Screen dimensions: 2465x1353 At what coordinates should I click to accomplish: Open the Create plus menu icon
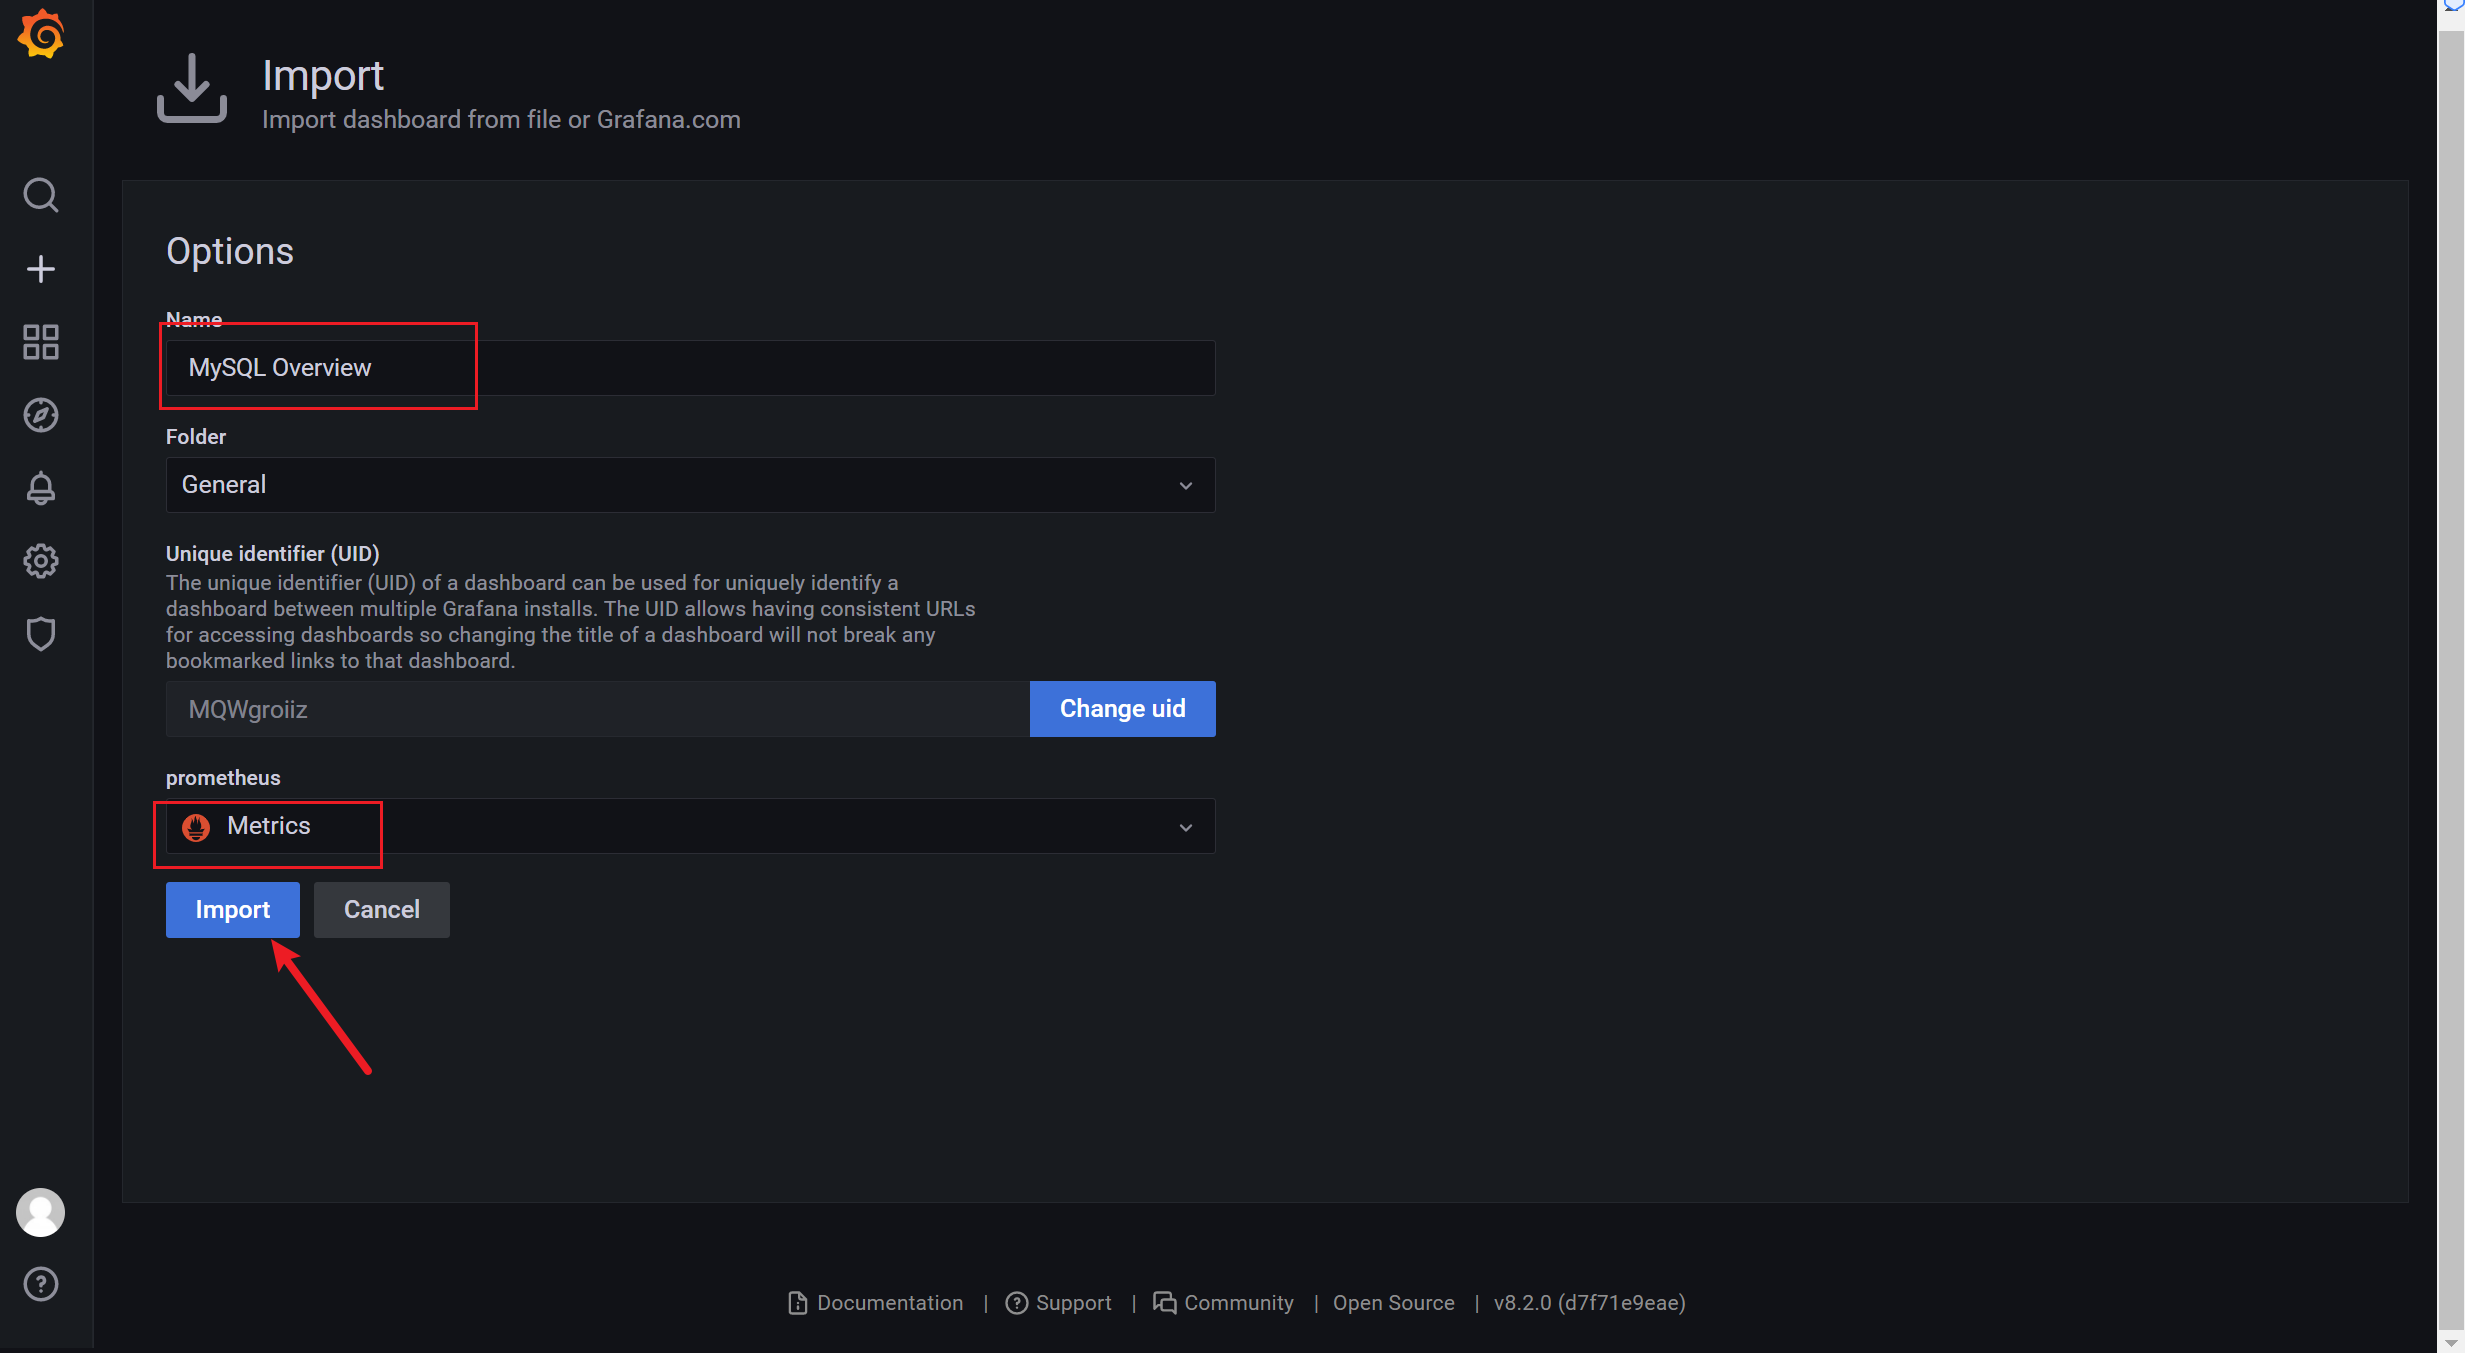pyautogui.click(x=41, y=269)
